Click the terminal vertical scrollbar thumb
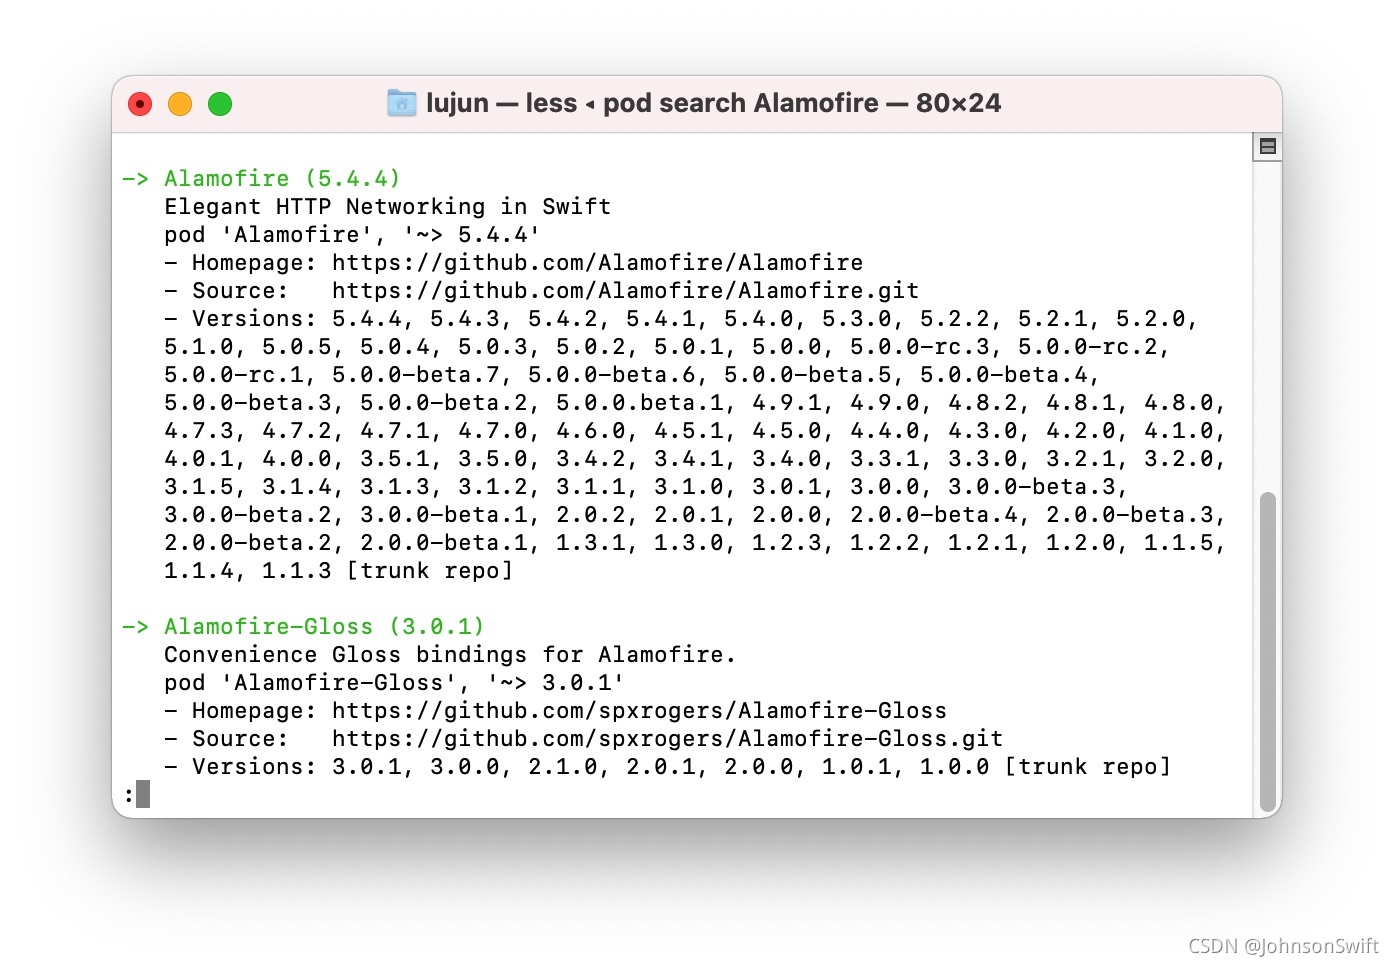Screen dimensions: 1394x966 click(x=1268, y=652)
